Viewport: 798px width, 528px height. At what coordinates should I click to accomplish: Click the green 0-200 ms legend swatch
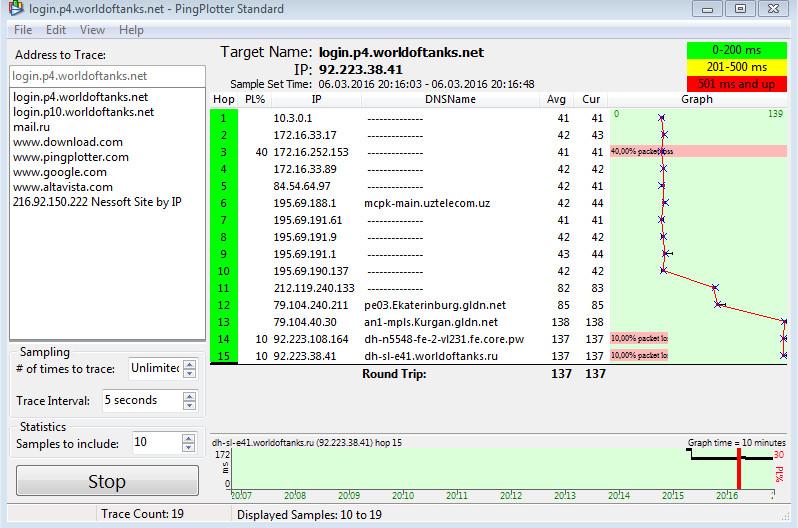pos(736,50)
